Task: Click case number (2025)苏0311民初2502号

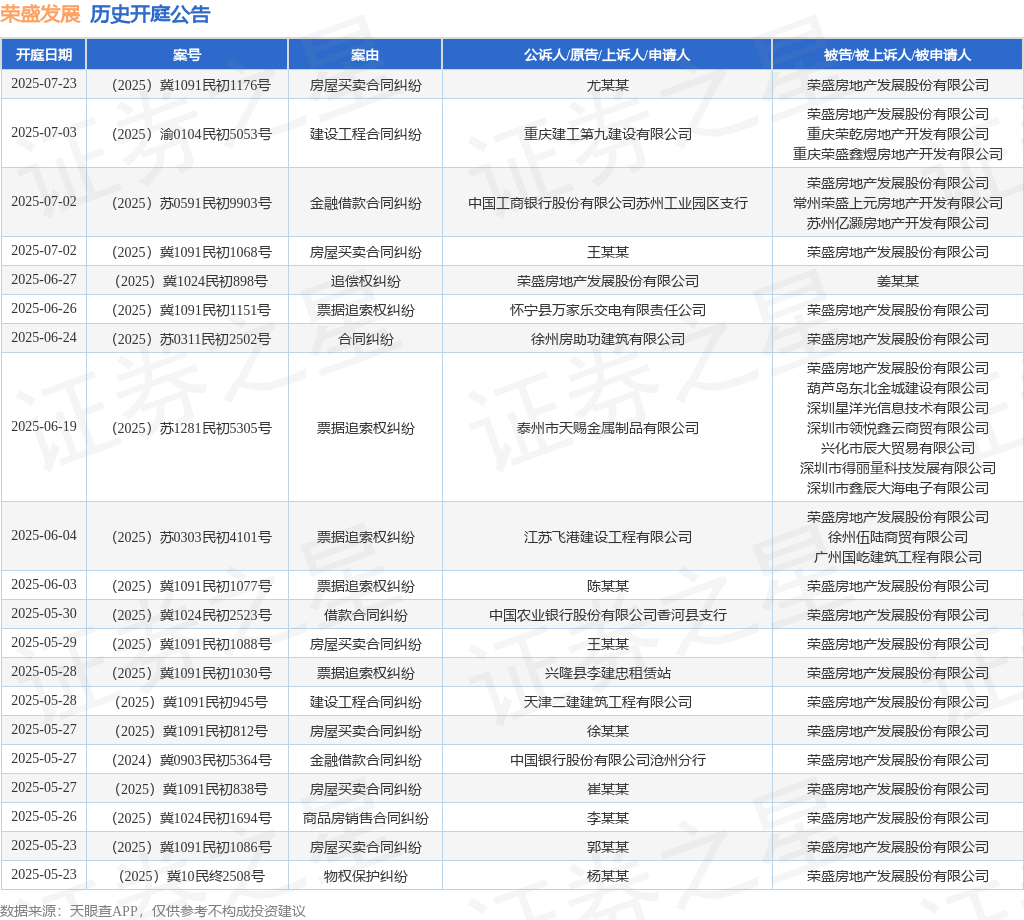Action: 191,340
